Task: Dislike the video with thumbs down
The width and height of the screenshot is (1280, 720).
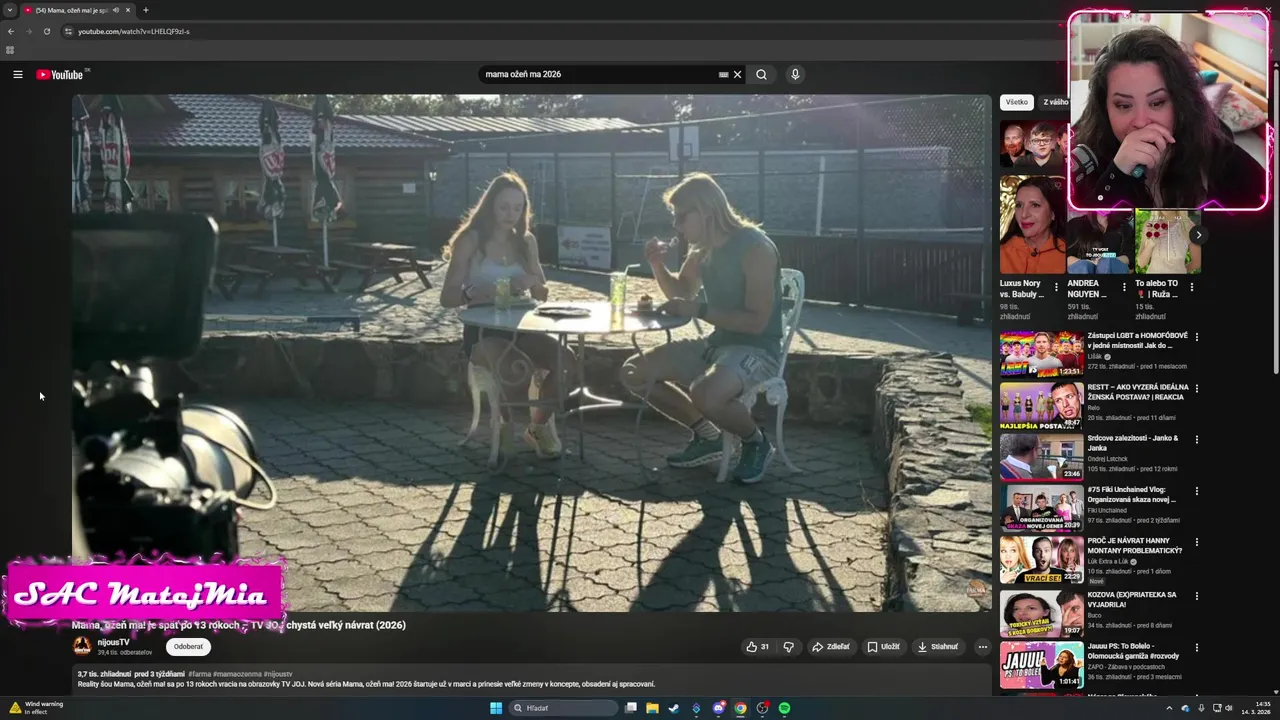Action: (788, 647)
